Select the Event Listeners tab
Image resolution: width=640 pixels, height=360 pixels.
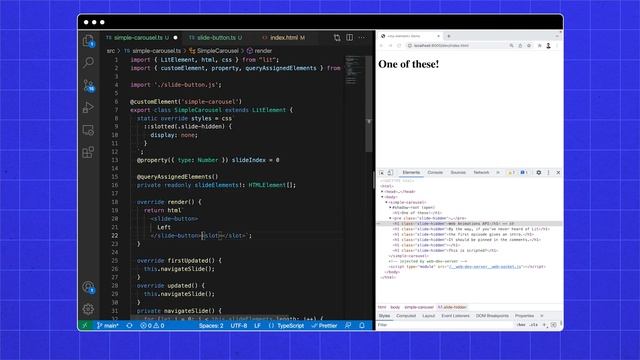456,316
